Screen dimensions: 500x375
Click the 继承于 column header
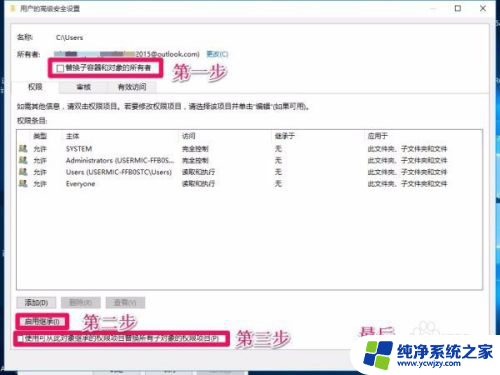tap(285, 136)
